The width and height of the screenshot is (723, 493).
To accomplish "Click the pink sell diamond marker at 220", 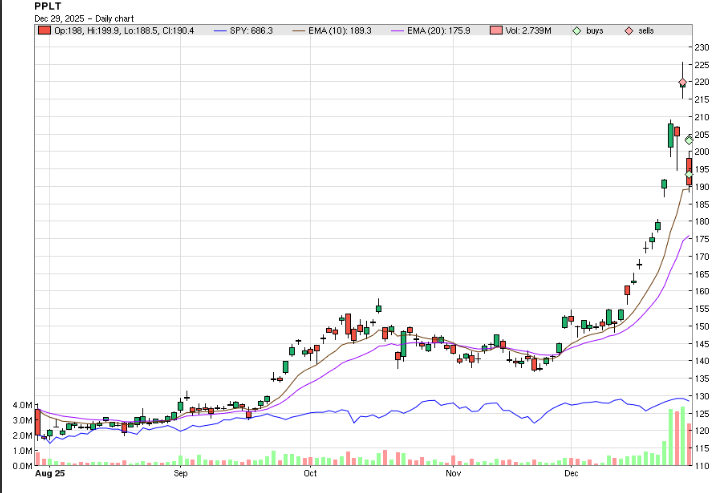I will click(682, 83).
